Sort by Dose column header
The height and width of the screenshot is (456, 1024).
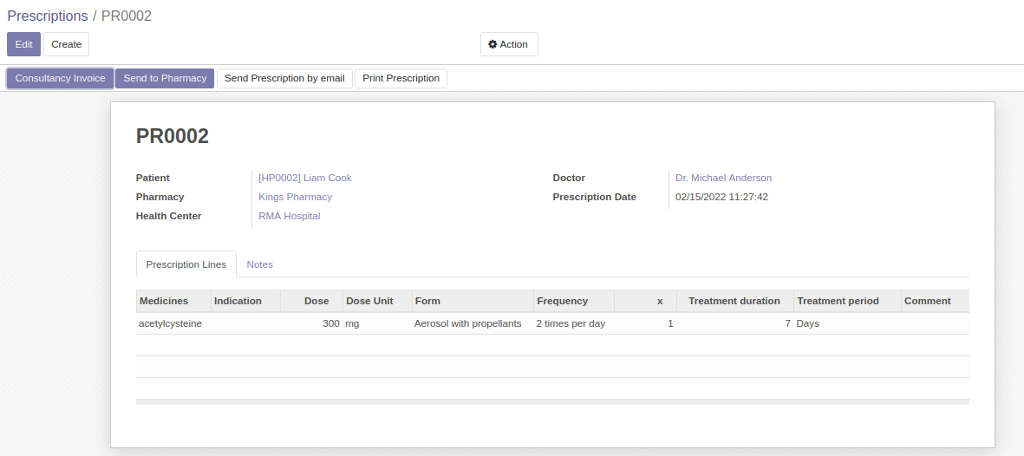pyautogui.click(x=316, y=301)
